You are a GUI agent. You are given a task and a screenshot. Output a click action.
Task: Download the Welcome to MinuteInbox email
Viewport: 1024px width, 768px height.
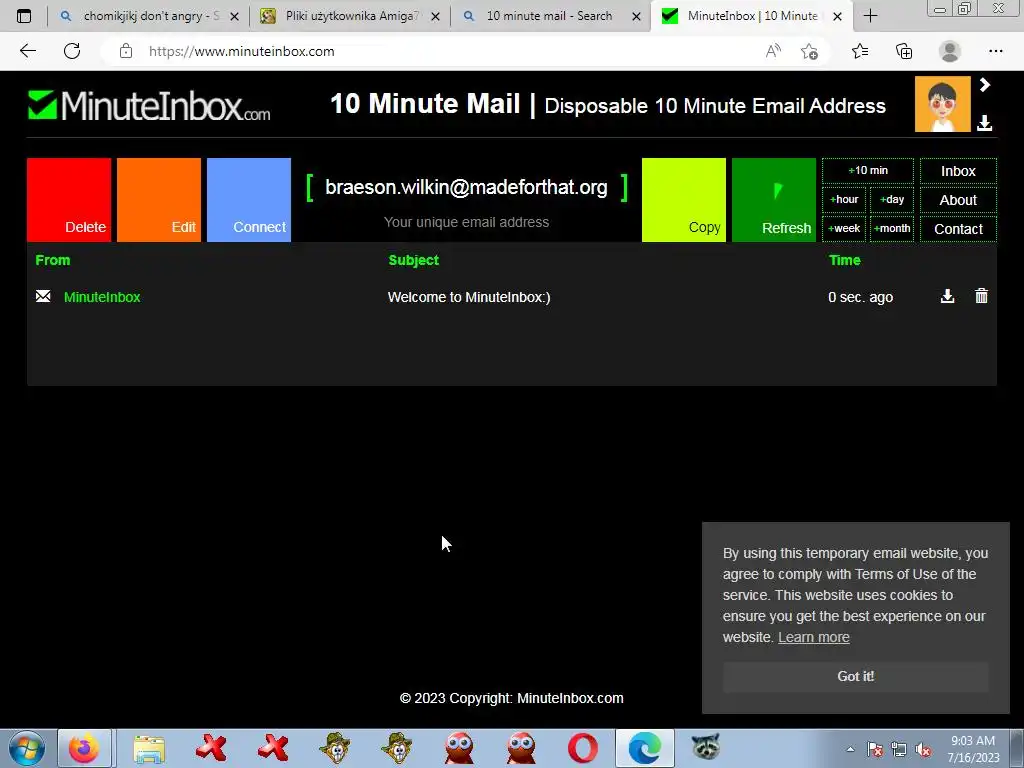coord(947,296)
